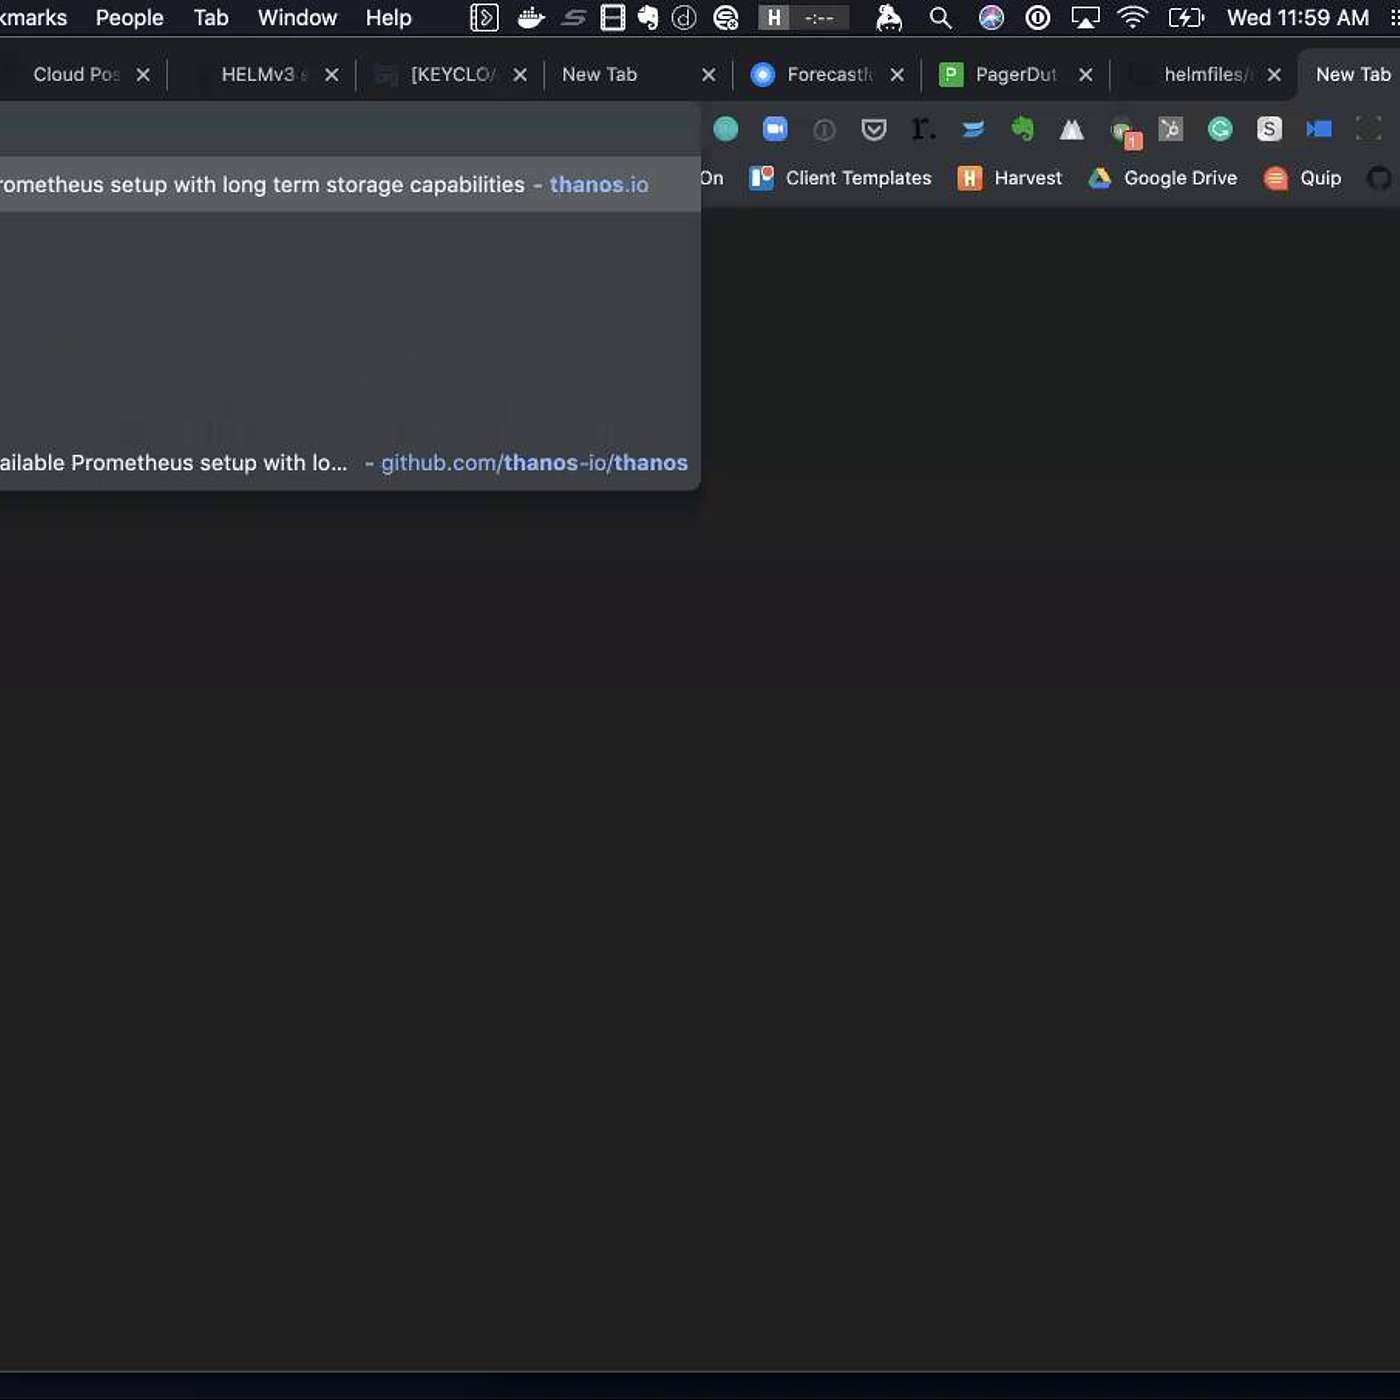Click the Docker whale menu bar icon
1400x1400 pixels.
pos(530,18)
